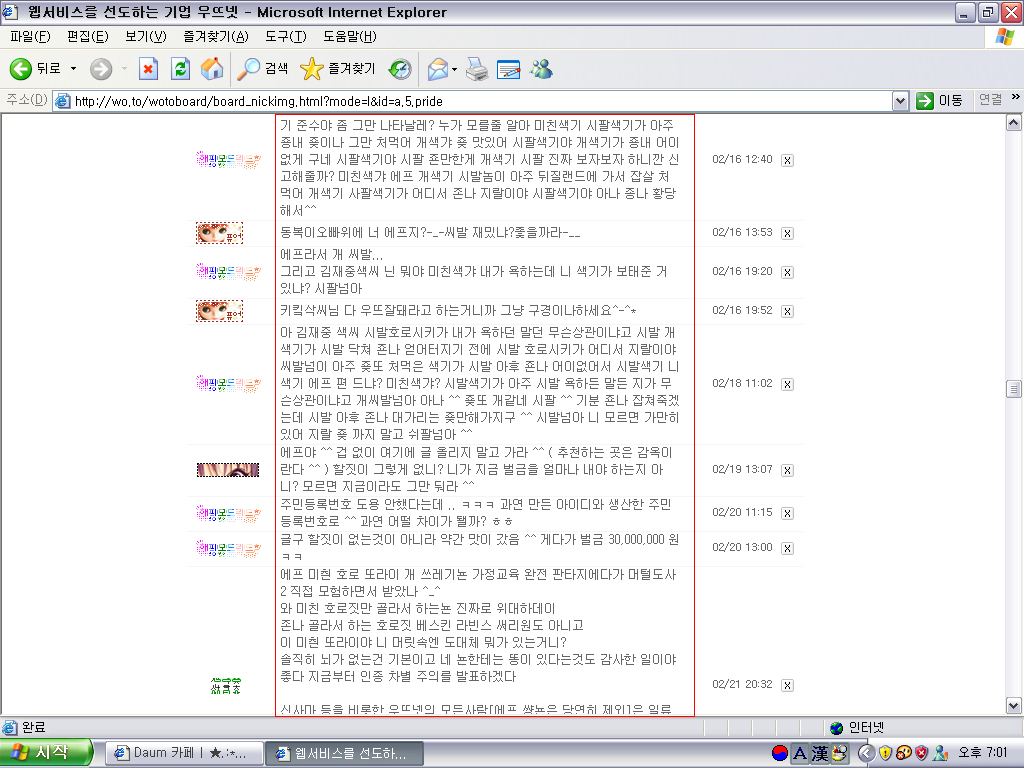Refresh the page with the toolbar icon

(180, 69)
